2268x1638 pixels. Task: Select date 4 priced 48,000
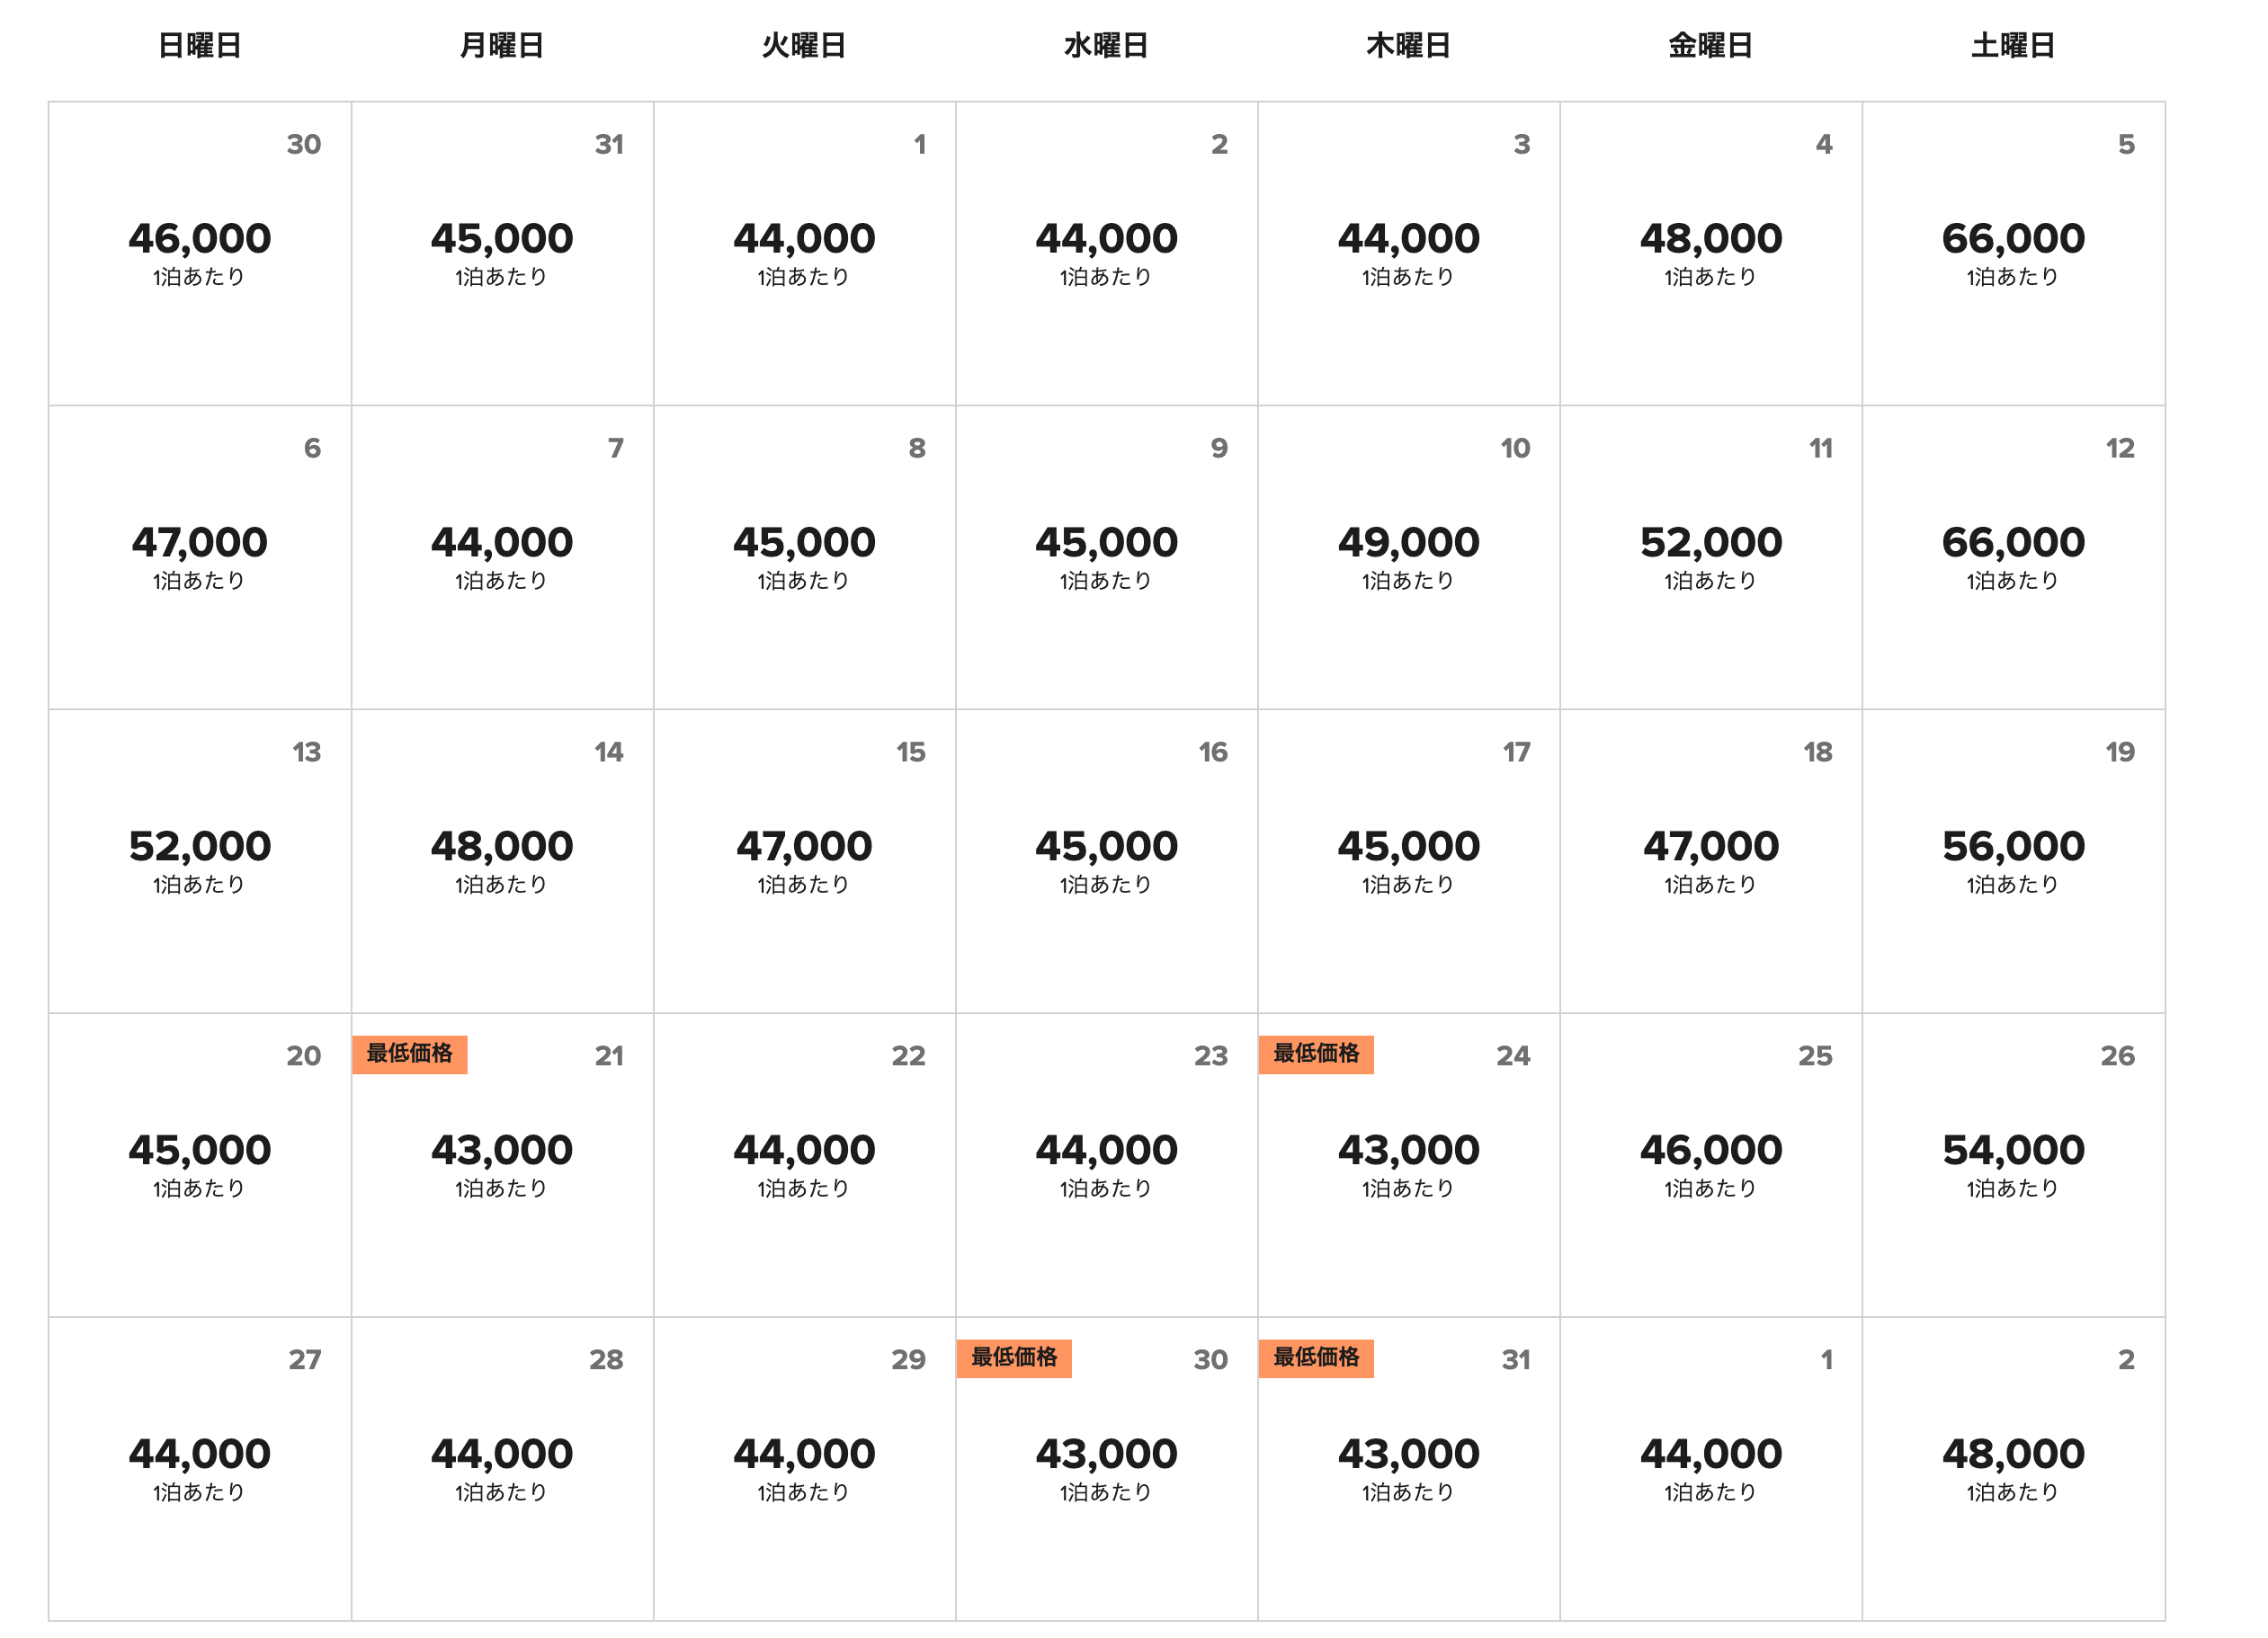[1711, 254]
